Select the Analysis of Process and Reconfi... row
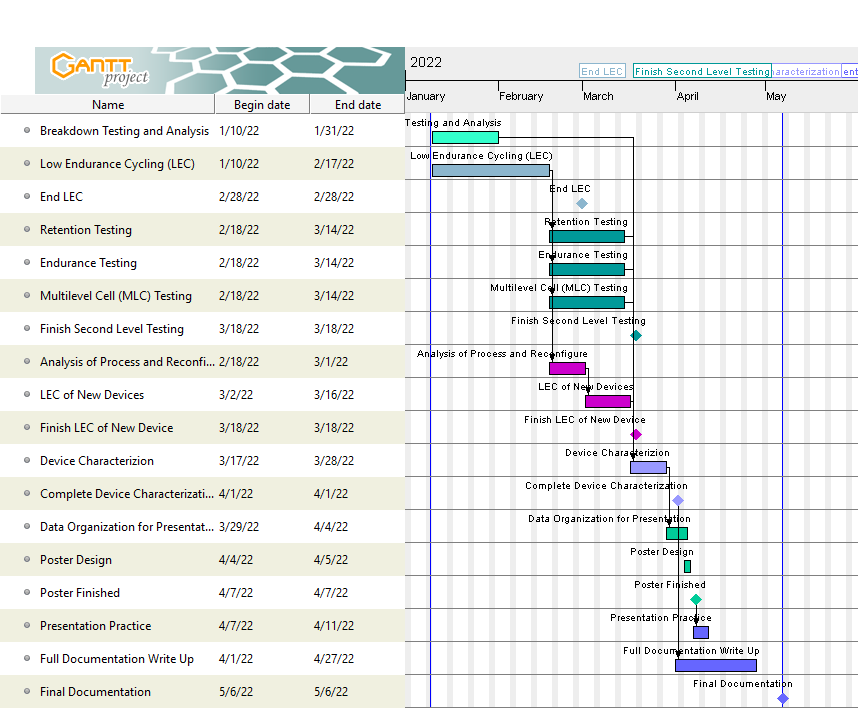This screenshot has height=708, width=858. tap(202, 362)
